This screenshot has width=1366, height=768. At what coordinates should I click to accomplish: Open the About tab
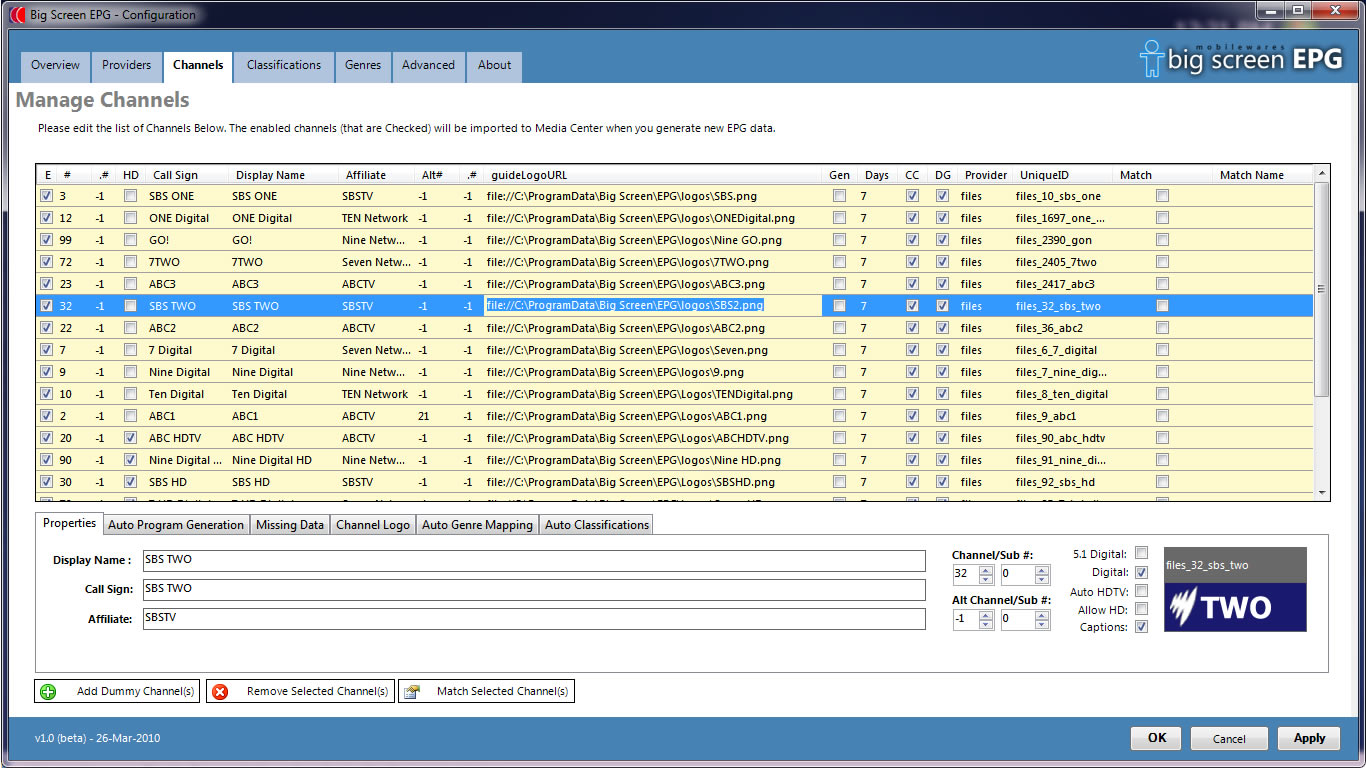[494, 65]
